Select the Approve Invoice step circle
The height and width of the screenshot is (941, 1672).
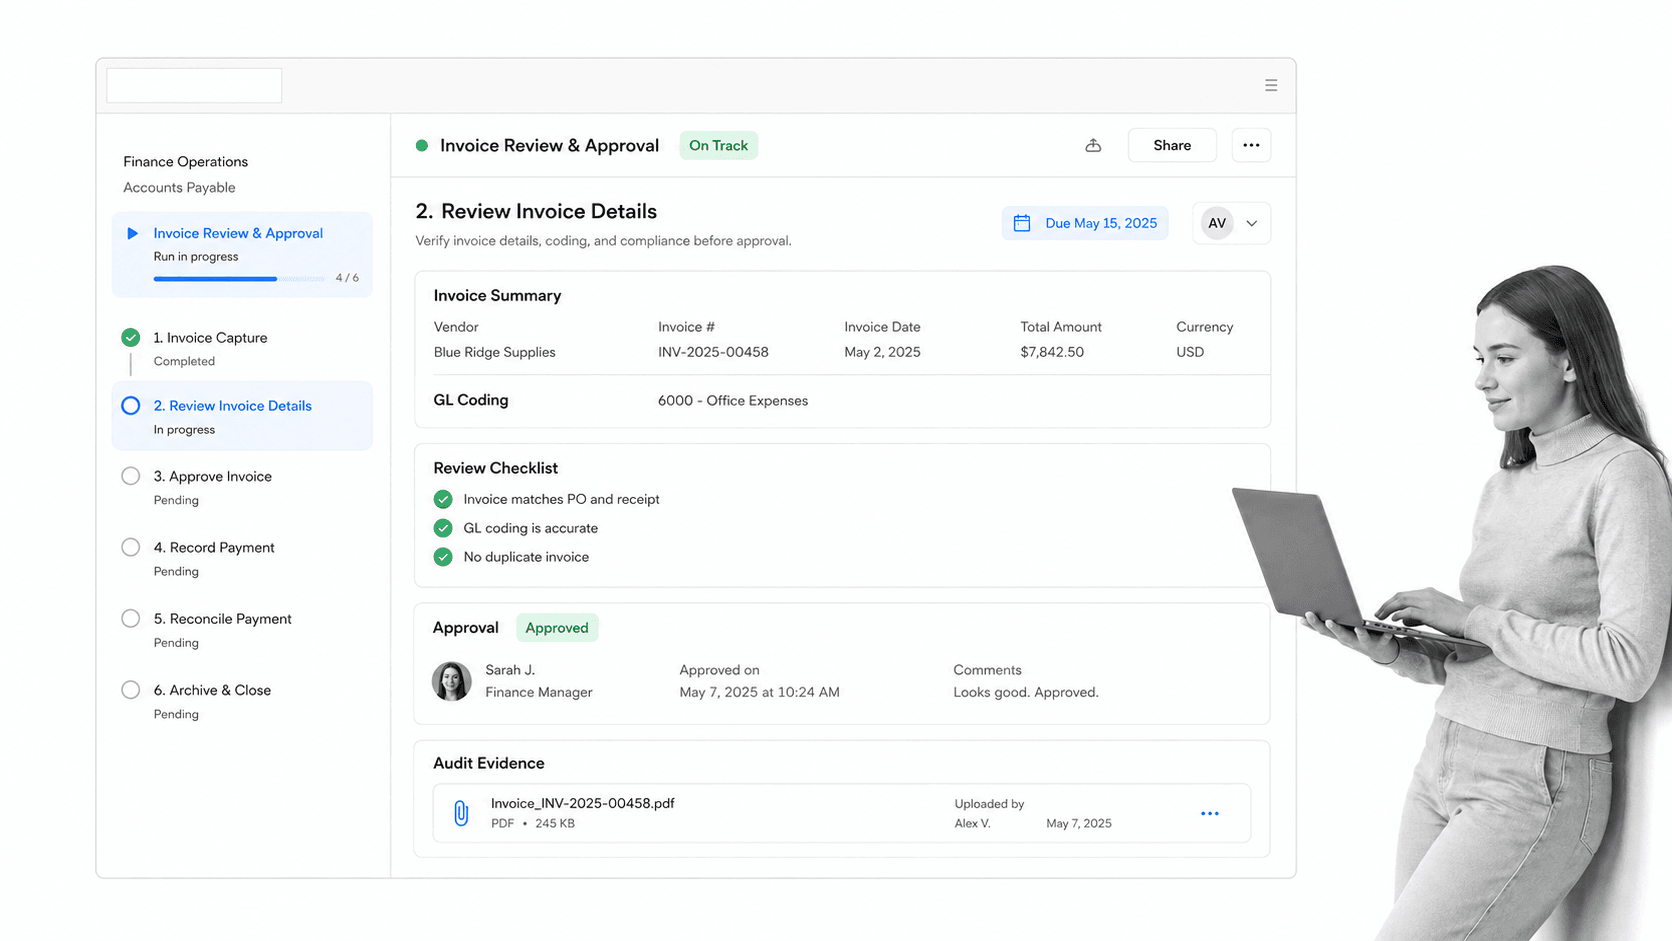[131, 476]
